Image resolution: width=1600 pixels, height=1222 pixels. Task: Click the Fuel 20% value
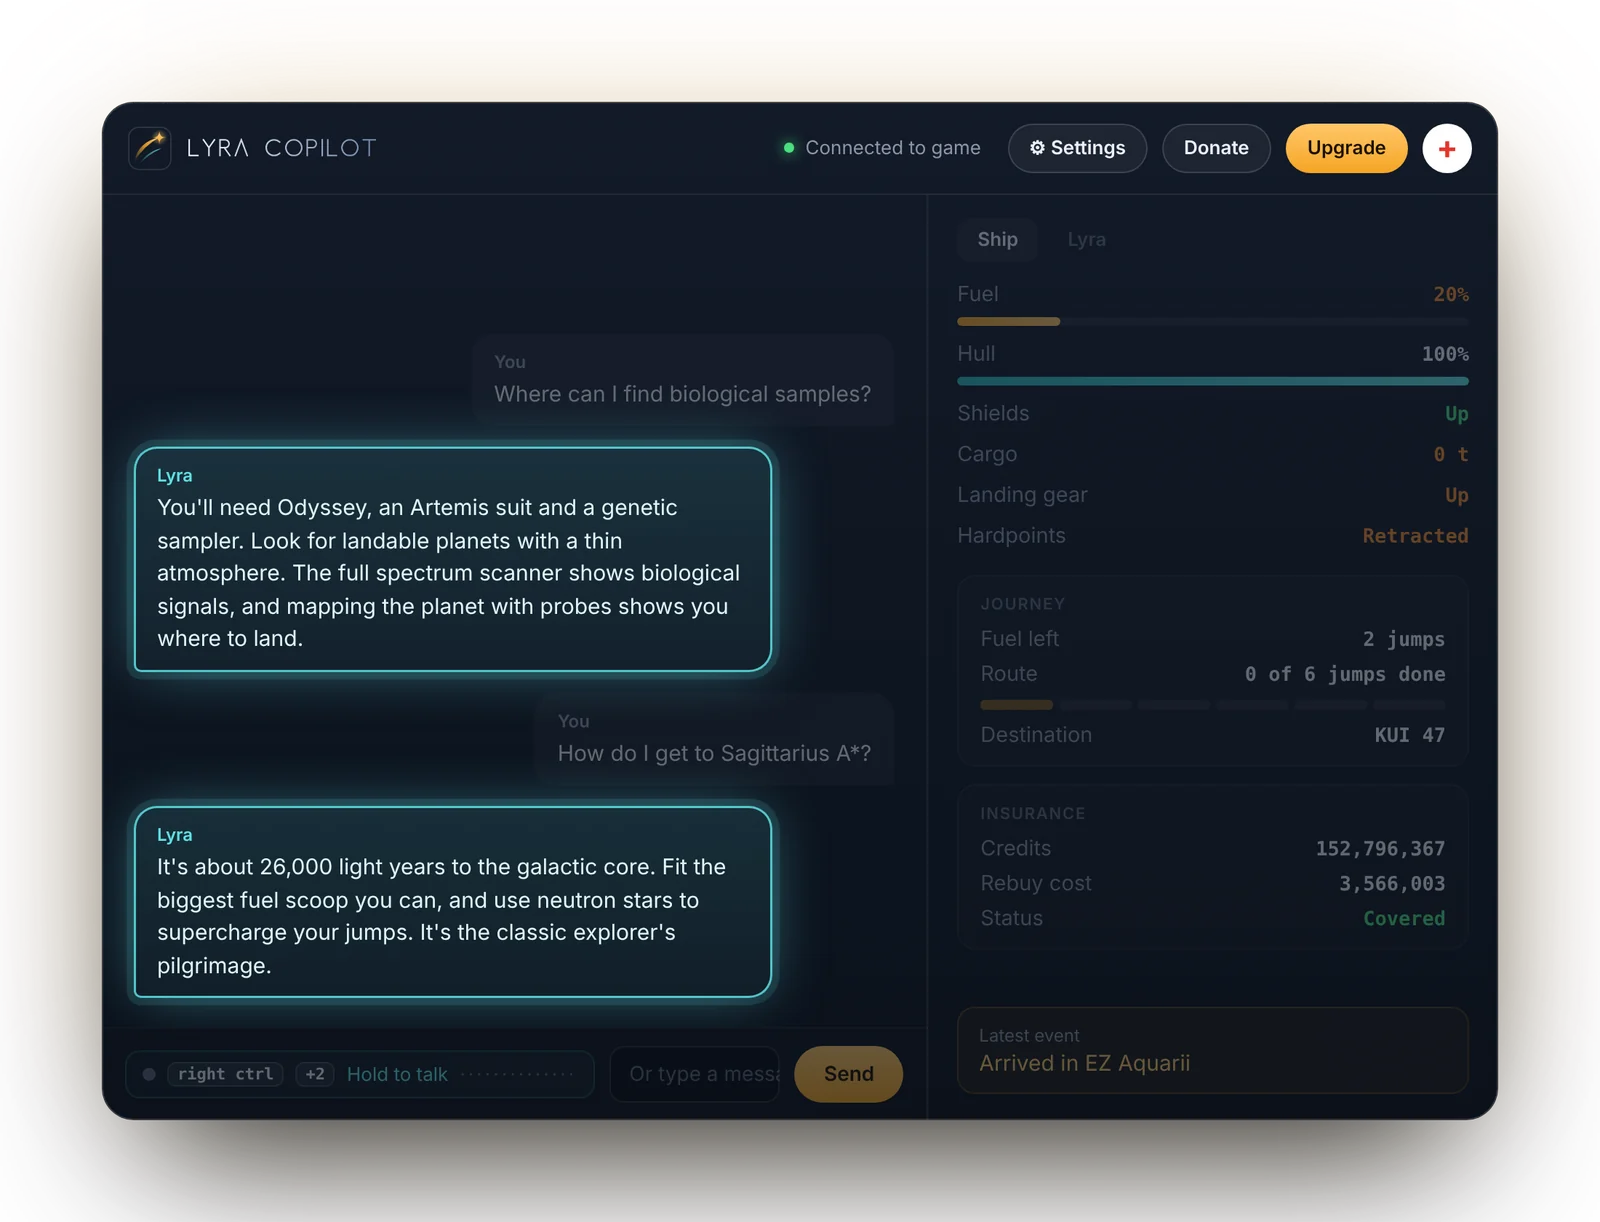point(1450,294)
